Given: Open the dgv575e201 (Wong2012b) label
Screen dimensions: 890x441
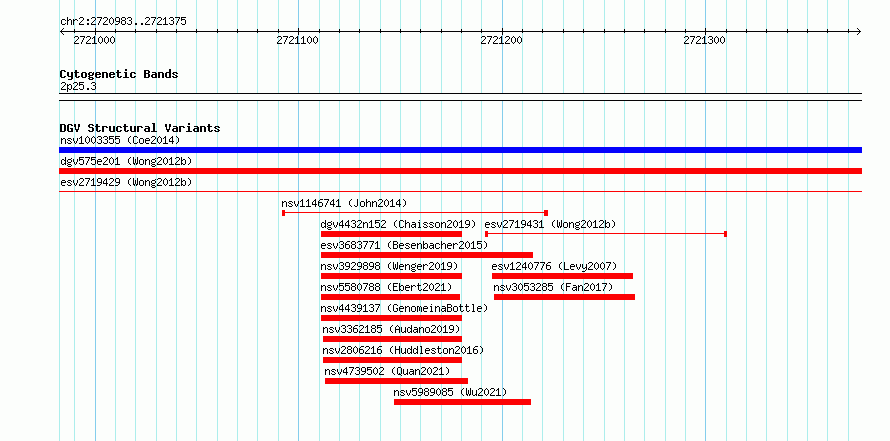Looking at the screenshot, I should (x=126, y=161).
